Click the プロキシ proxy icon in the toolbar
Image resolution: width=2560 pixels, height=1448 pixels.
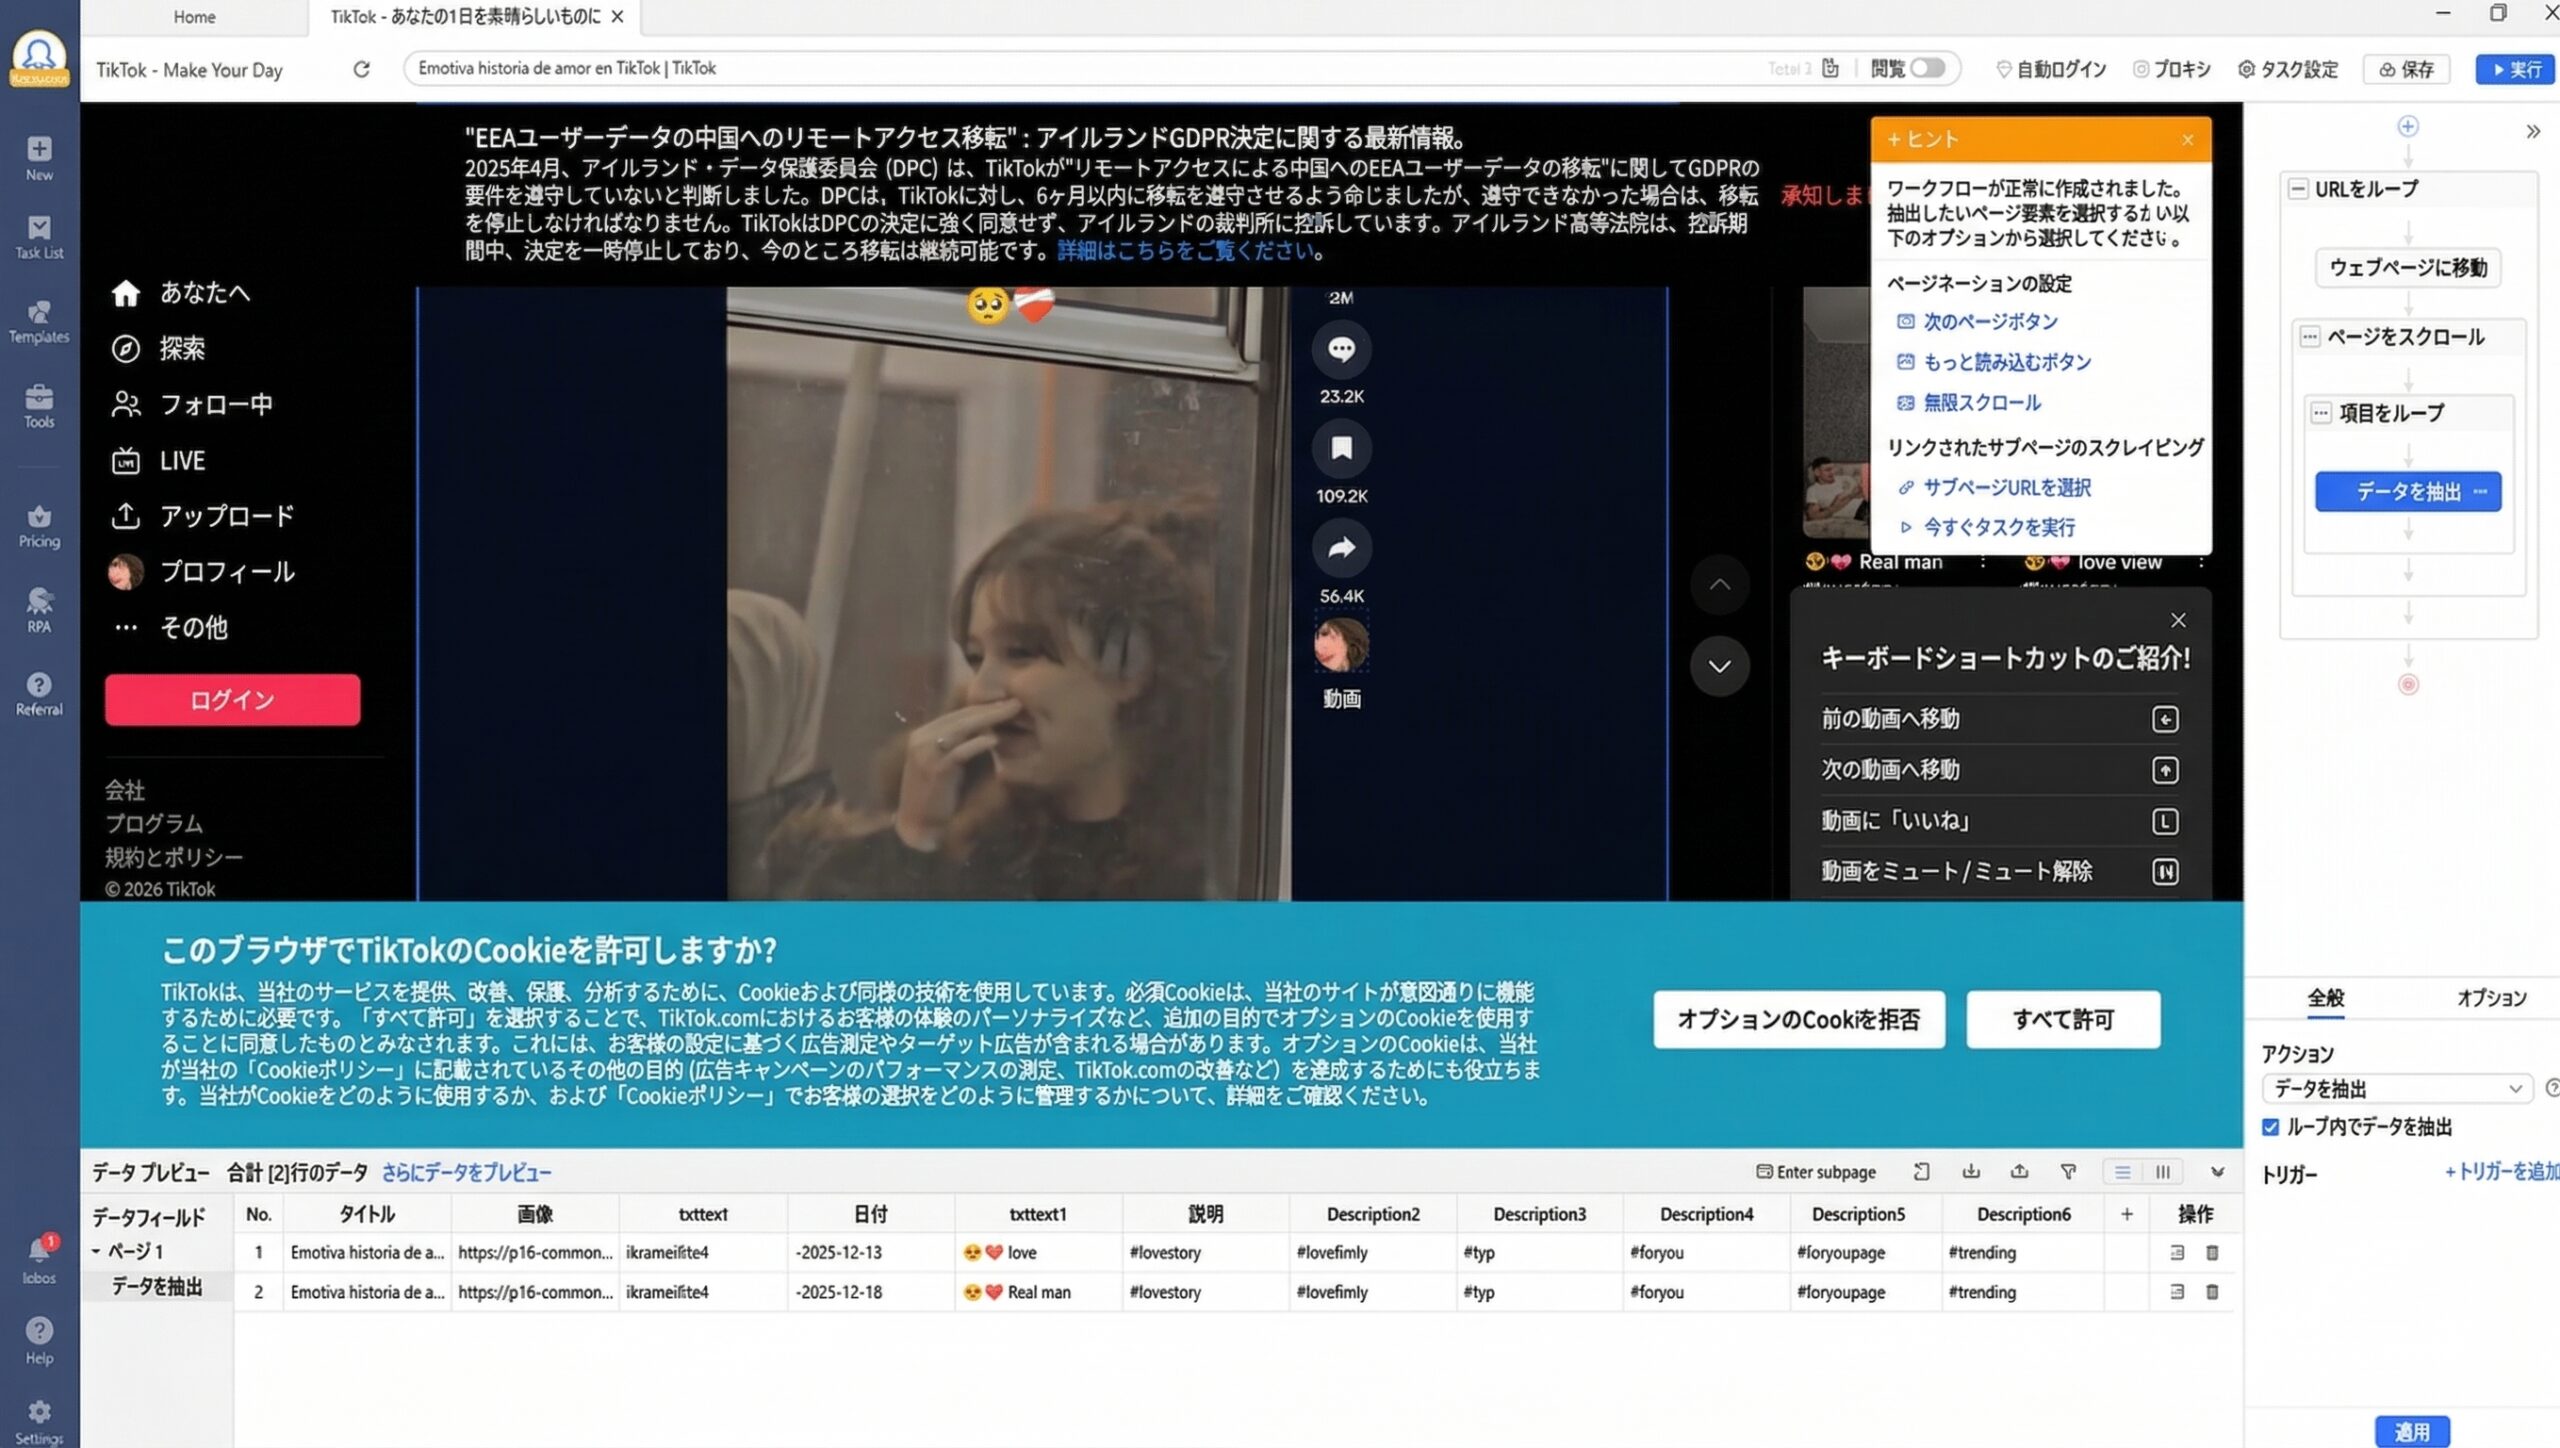[x=2141, y=69]
